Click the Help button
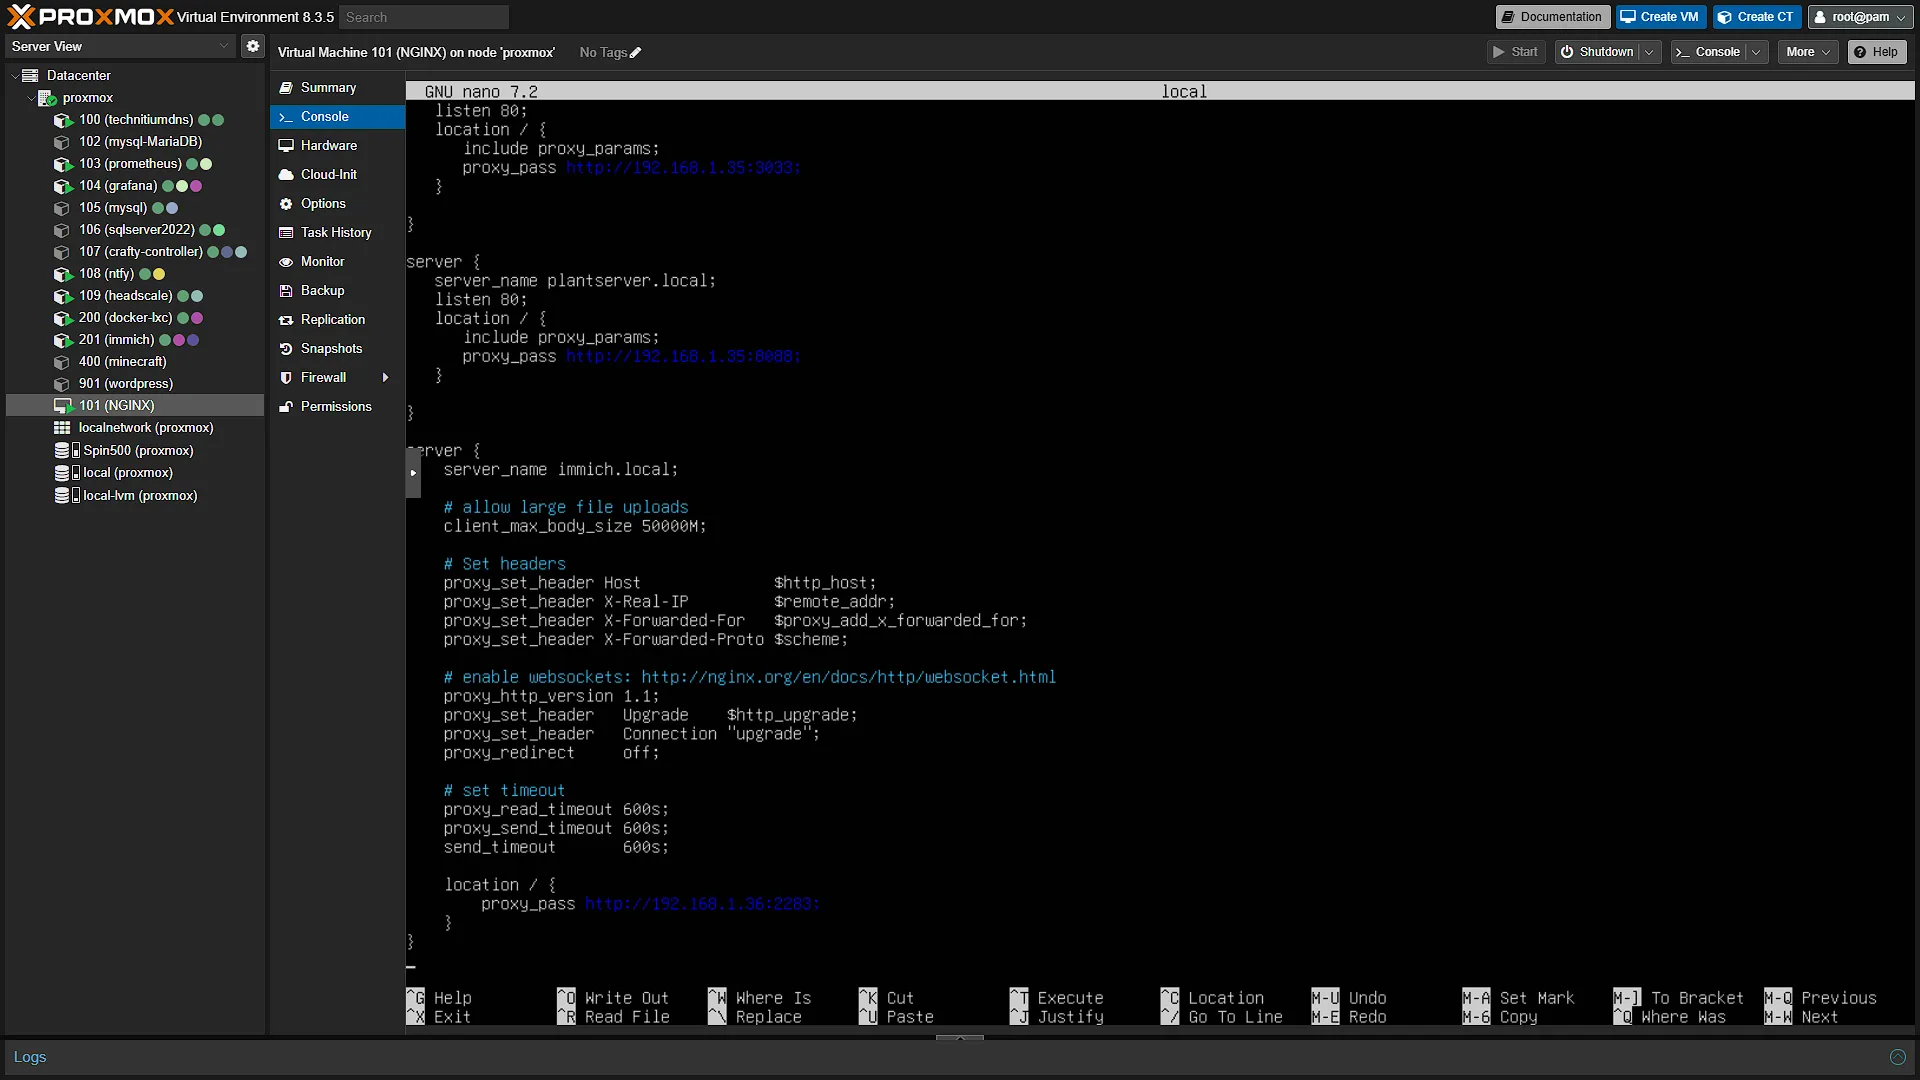Screen dimensions: 1920x1080 (1877, 52)
